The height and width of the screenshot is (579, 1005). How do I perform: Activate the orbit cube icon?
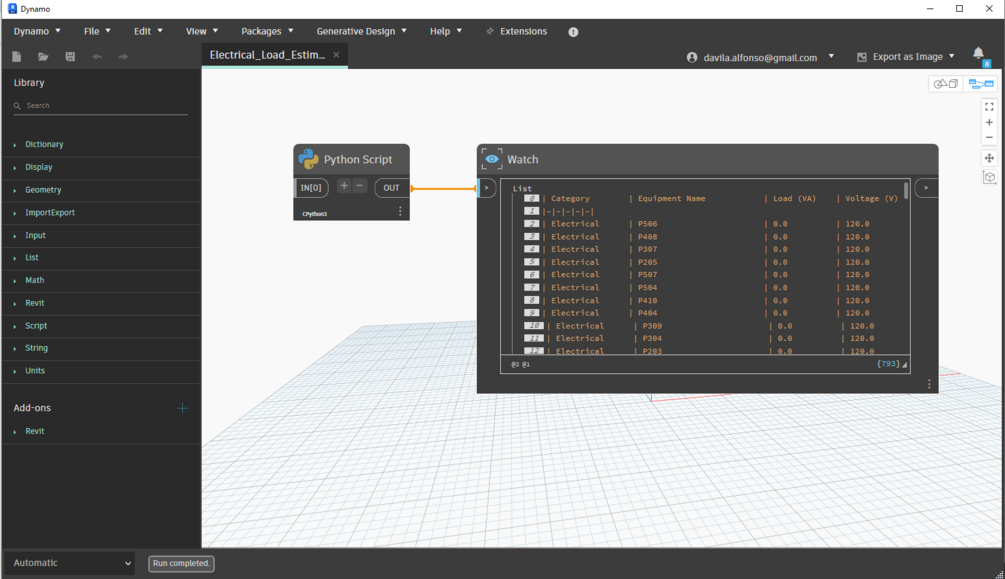coord(989,177)
